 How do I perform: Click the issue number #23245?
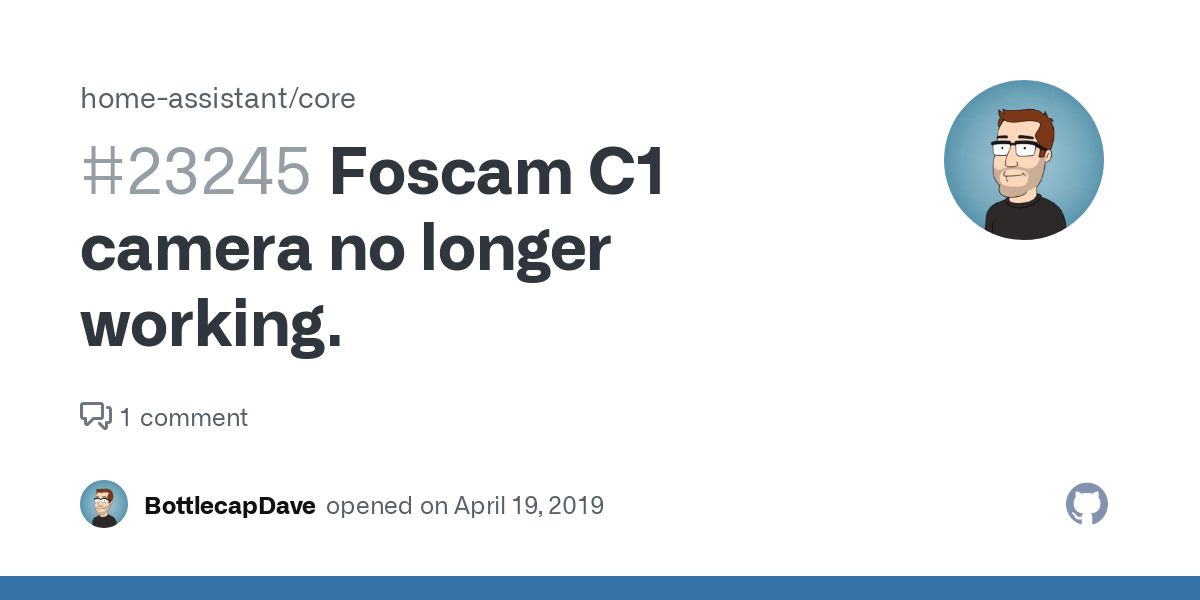pyautogui.click(x=195, y=172)
